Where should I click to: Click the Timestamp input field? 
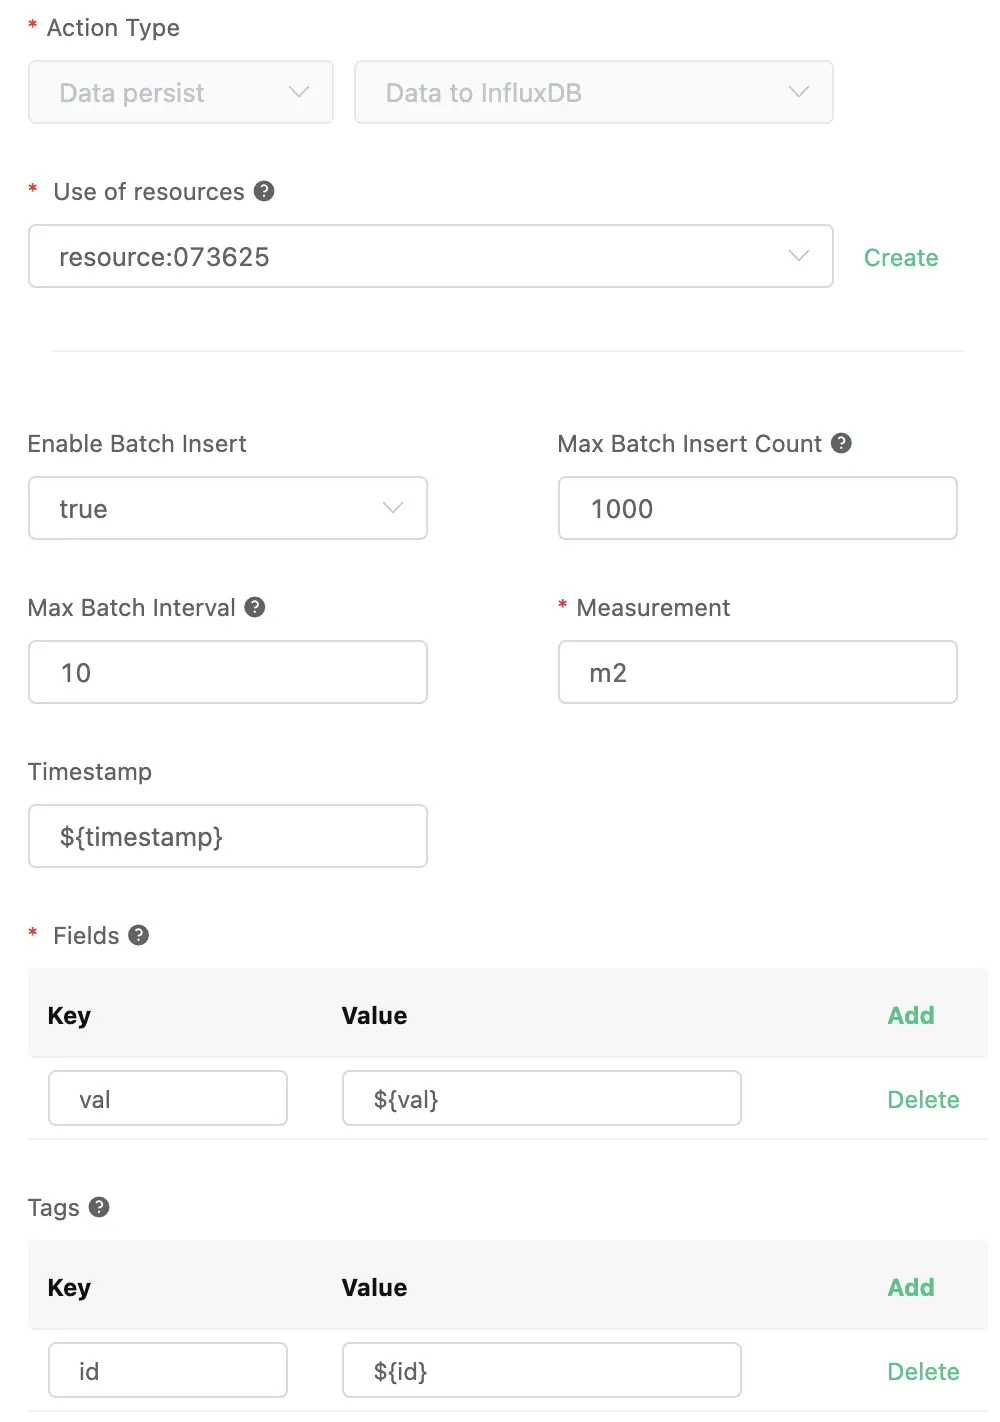tap(228, 837)
